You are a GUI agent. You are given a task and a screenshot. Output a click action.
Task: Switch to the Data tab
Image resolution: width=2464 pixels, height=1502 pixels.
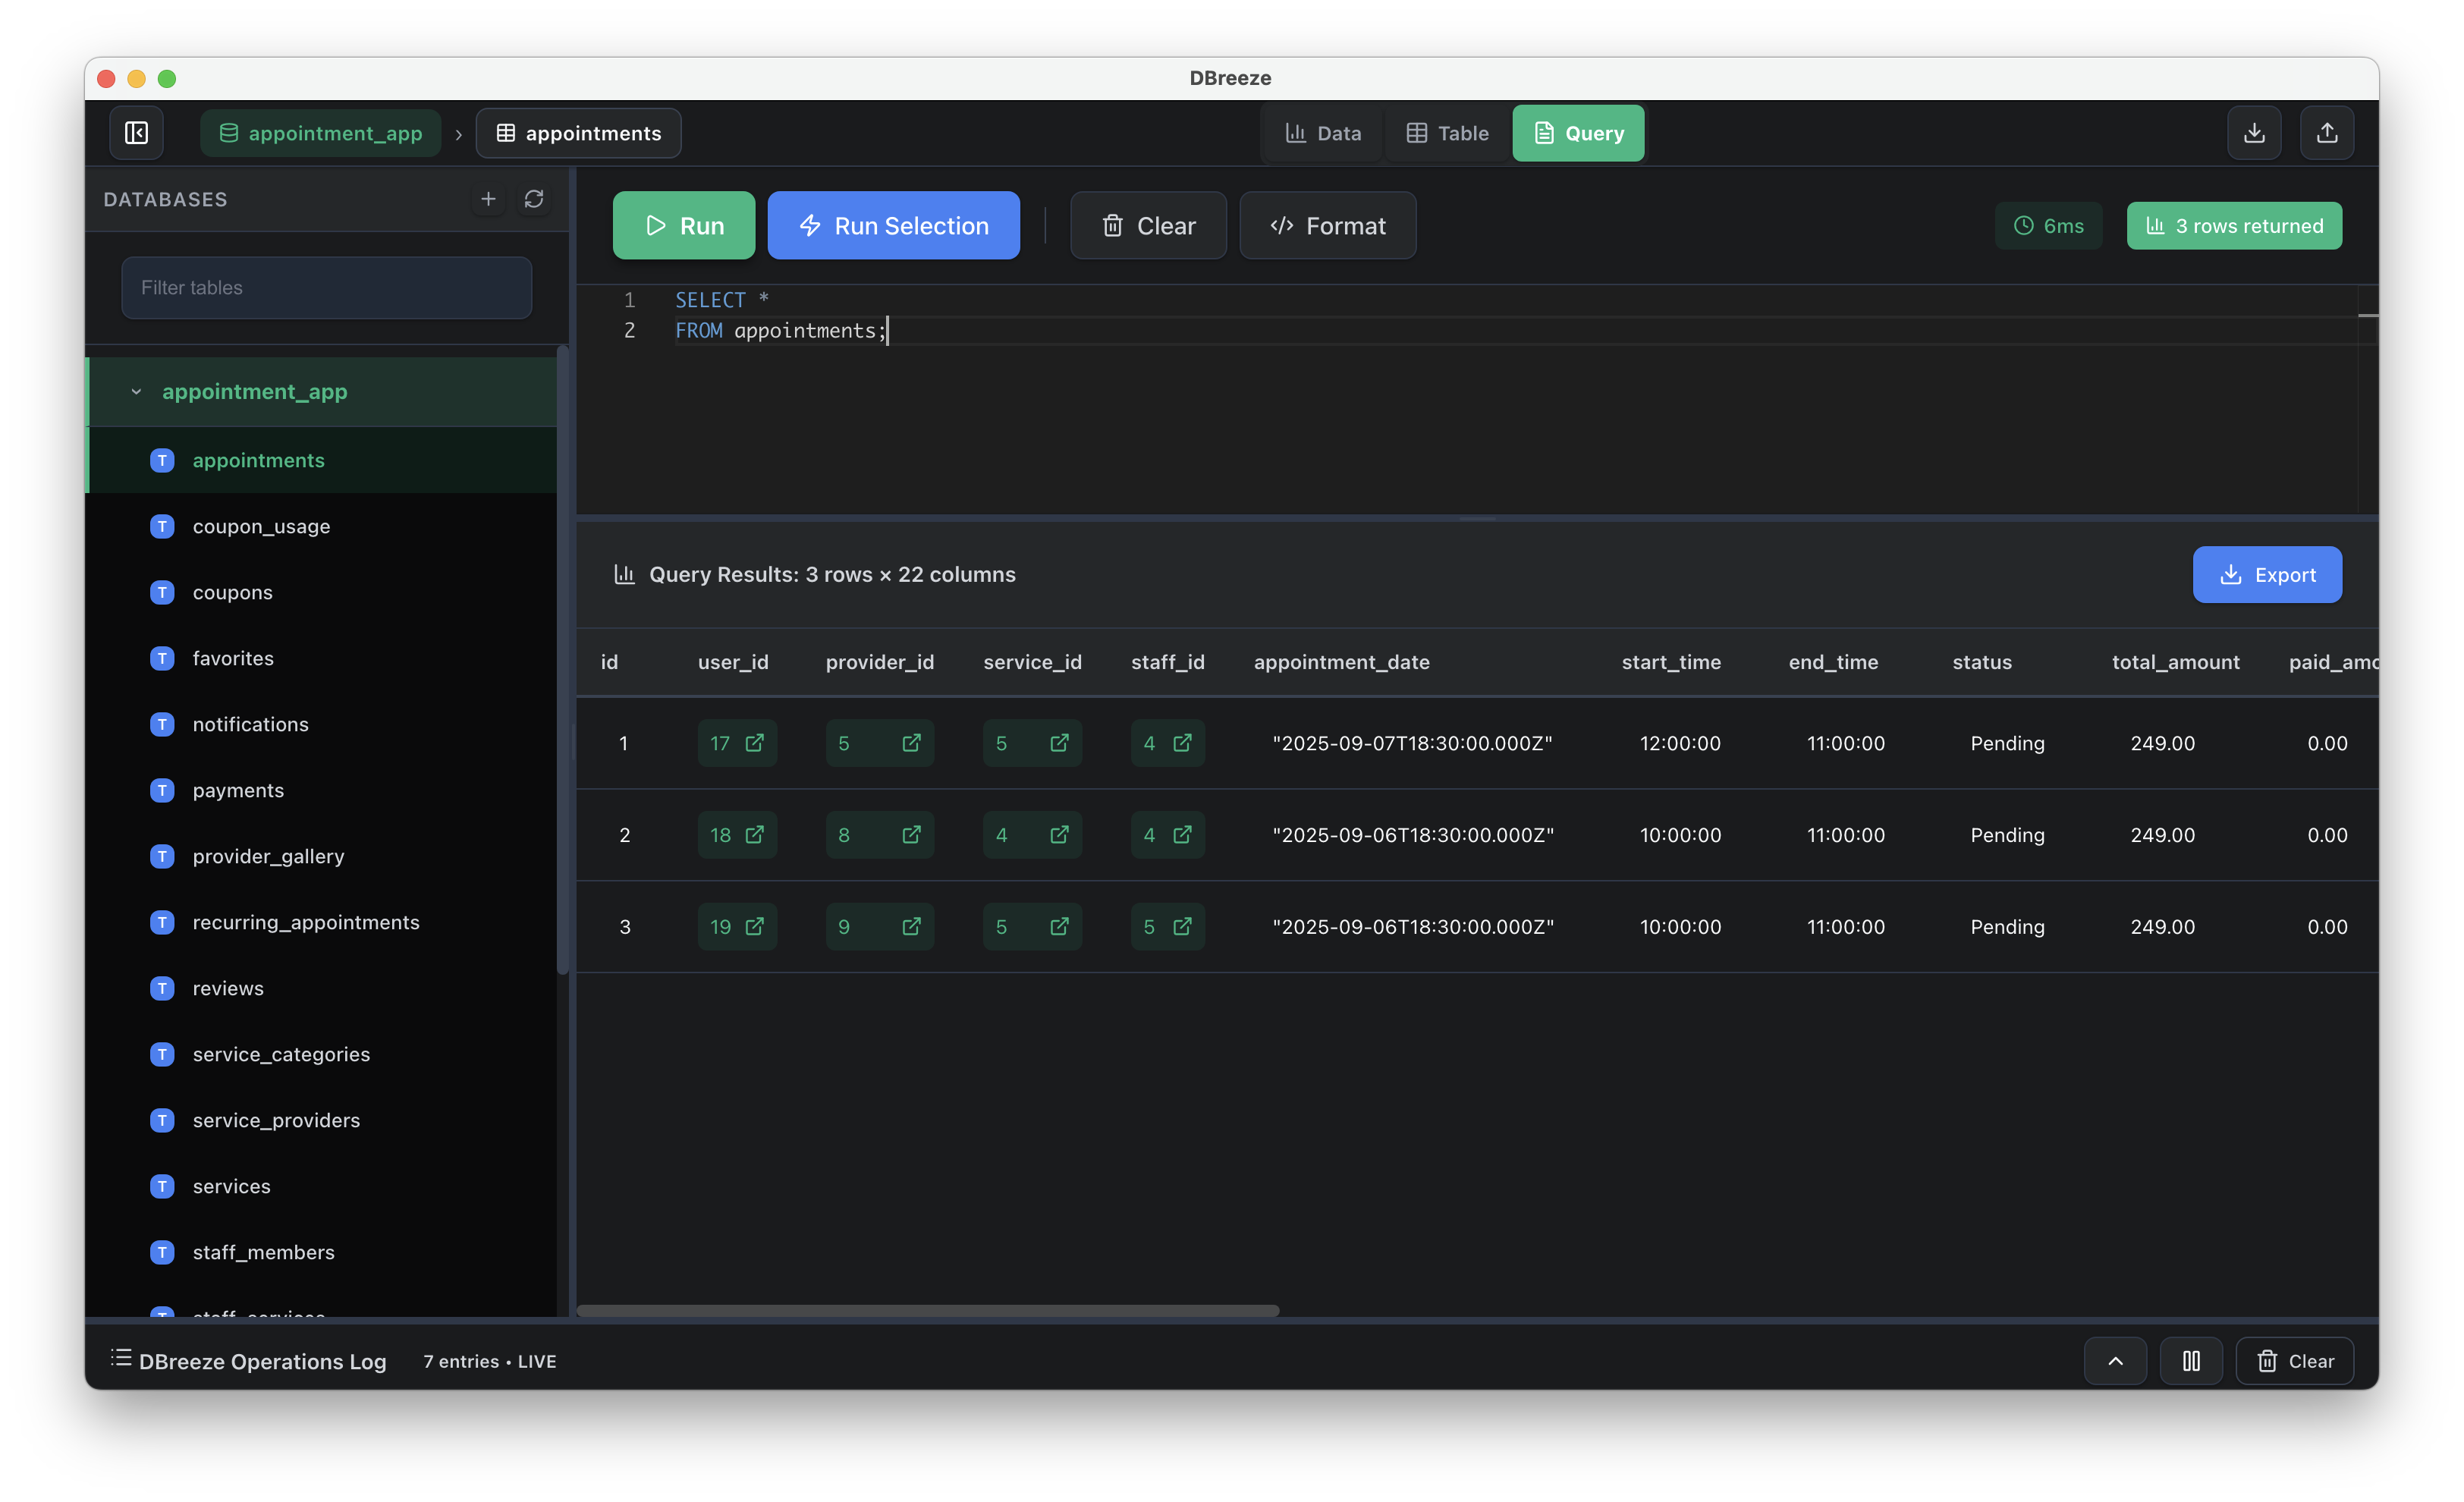click(x=1323, y=133)
